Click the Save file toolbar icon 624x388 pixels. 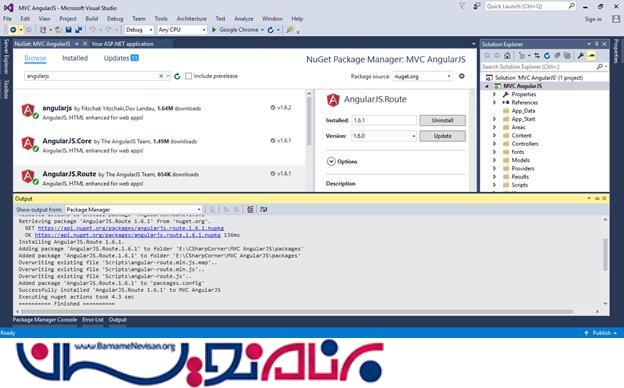[68, 30]
